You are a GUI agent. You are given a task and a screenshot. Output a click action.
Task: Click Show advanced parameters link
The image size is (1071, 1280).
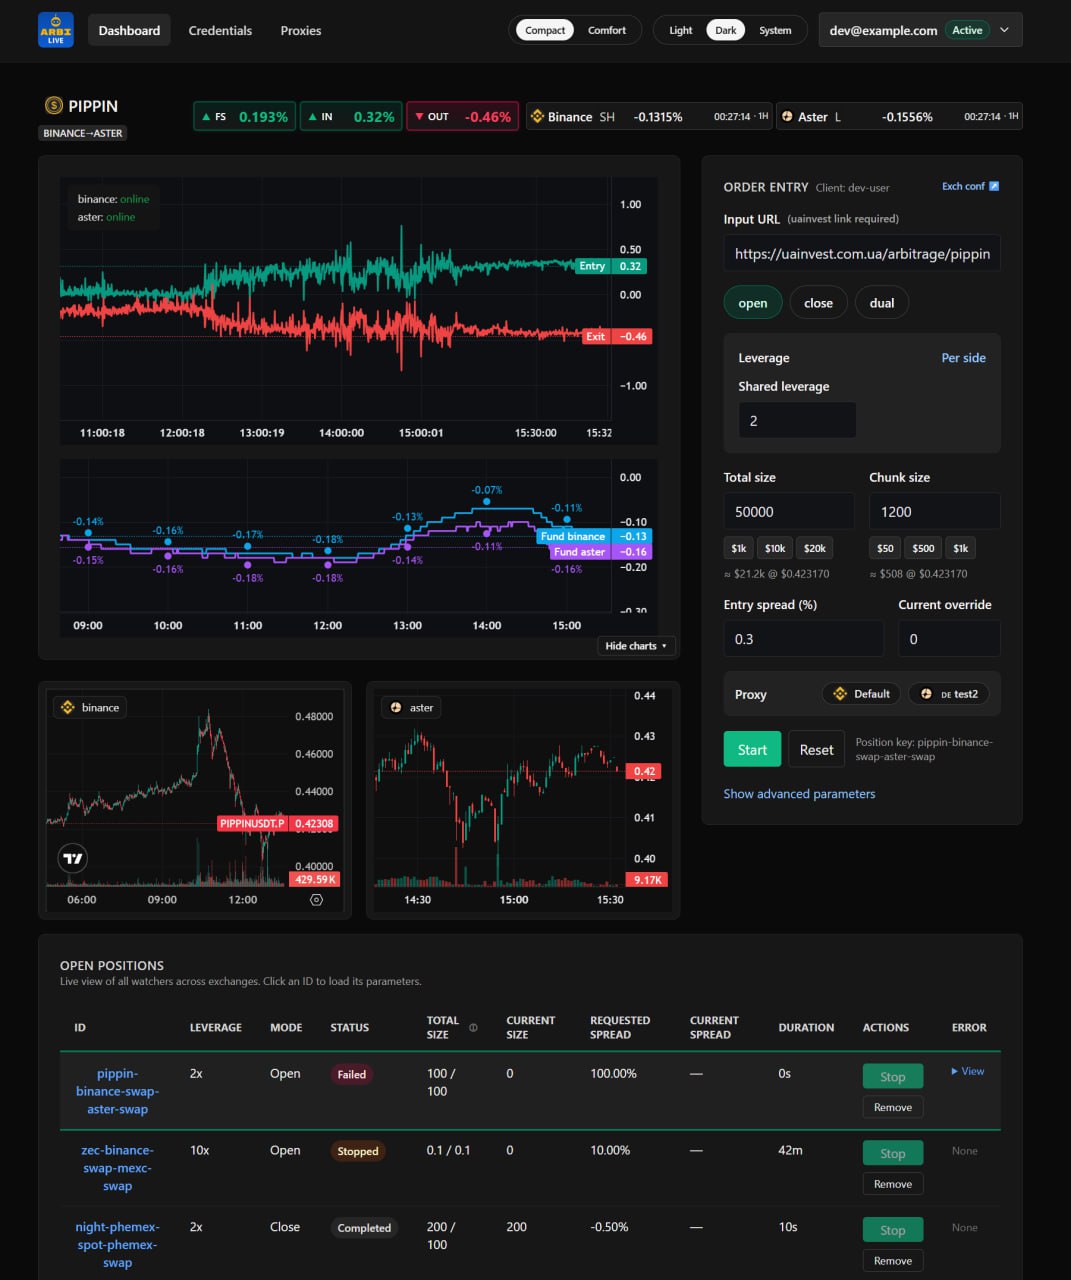pos(799,794)
